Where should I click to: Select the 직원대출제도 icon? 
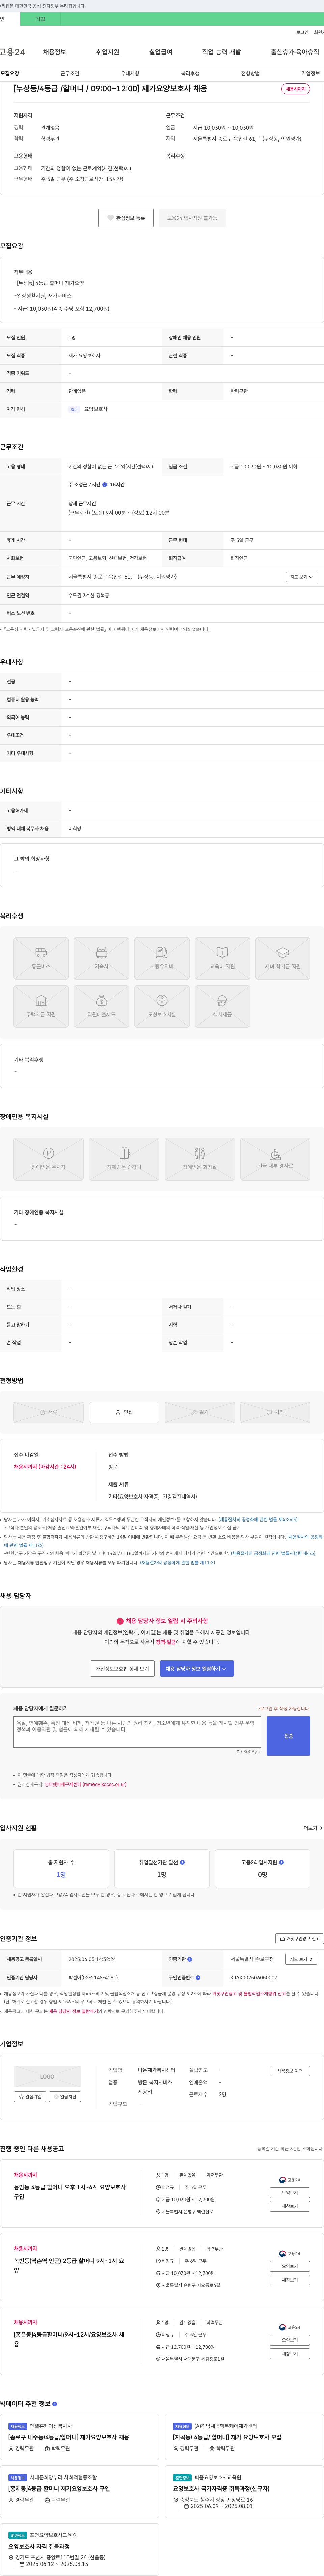(101, 1006)
